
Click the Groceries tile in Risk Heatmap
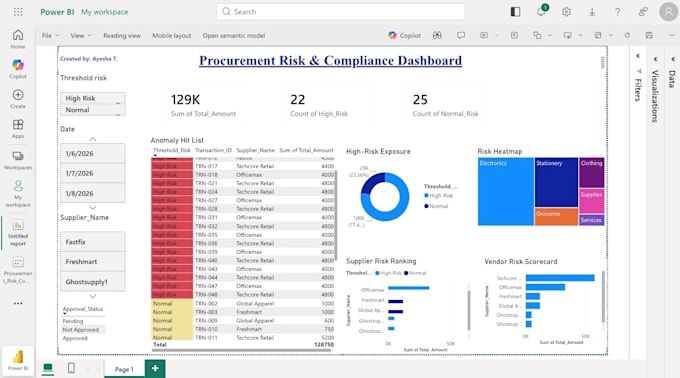pos(556,217)
